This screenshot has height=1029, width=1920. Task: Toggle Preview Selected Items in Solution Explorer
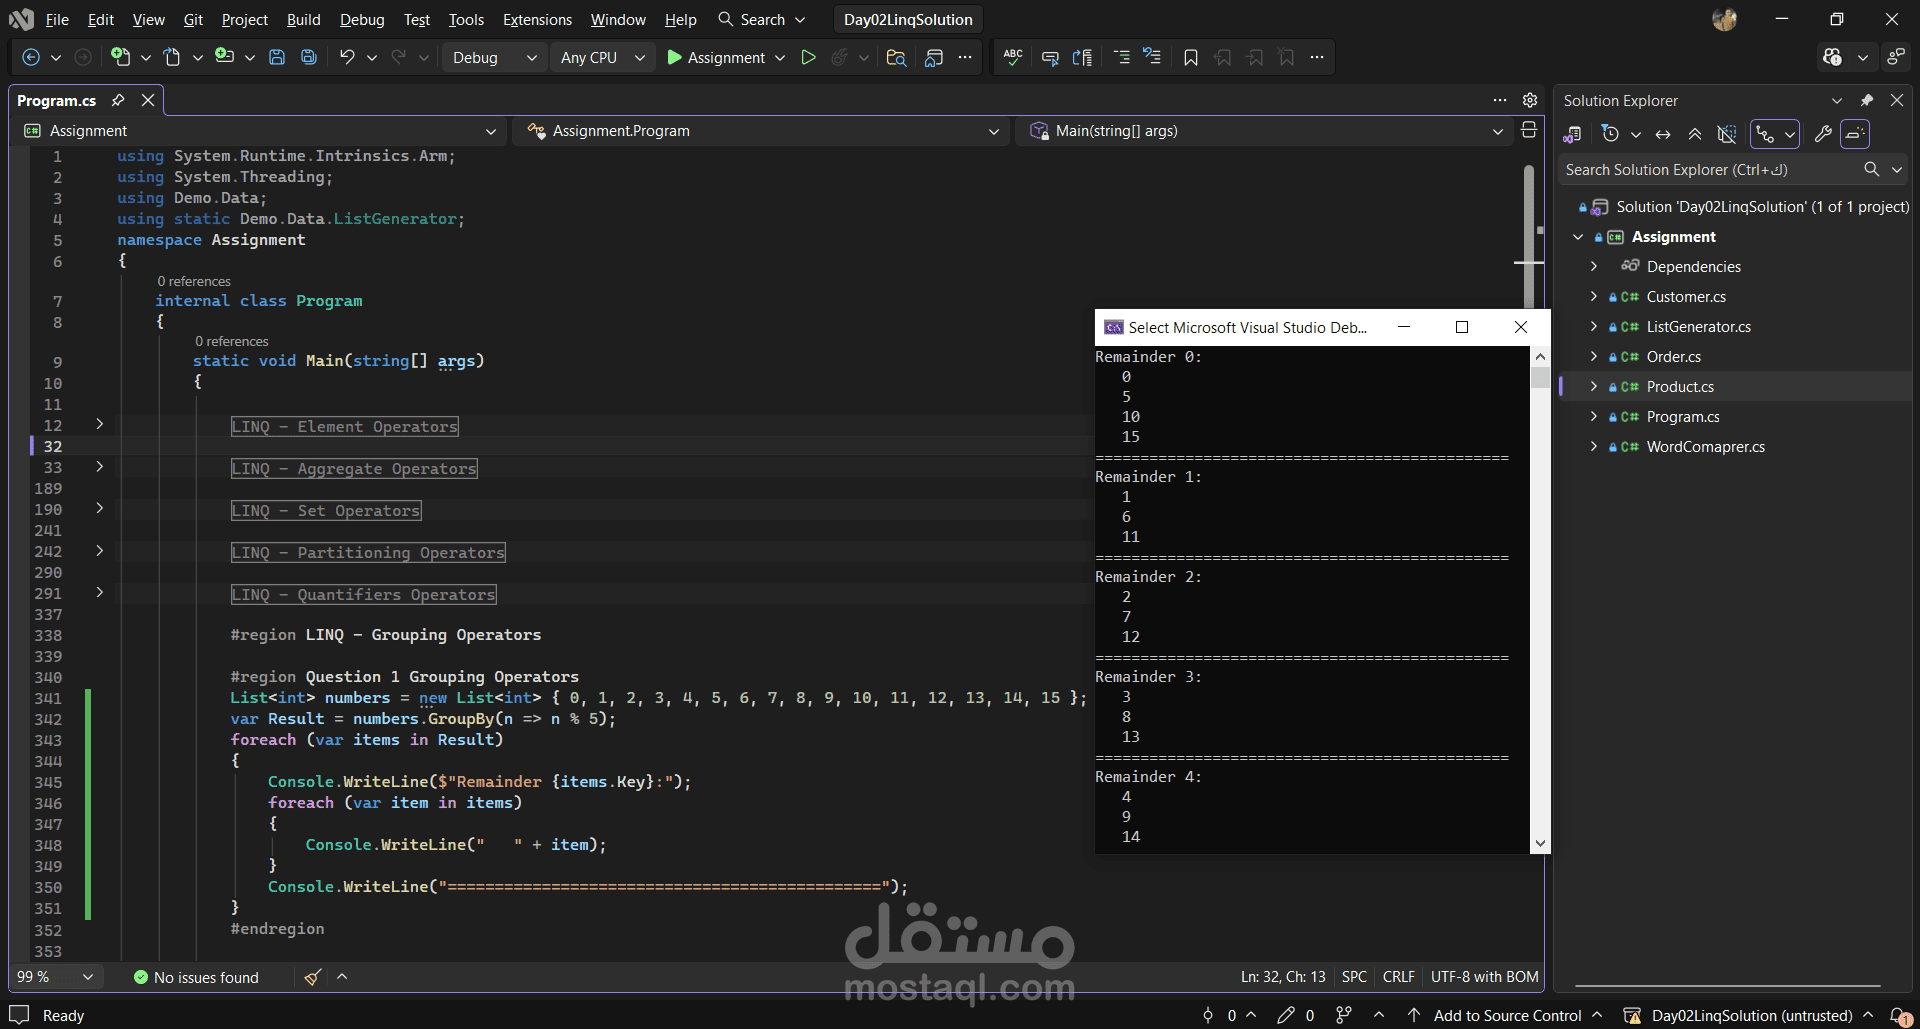pyautogui.click(x=1727, y=133)
